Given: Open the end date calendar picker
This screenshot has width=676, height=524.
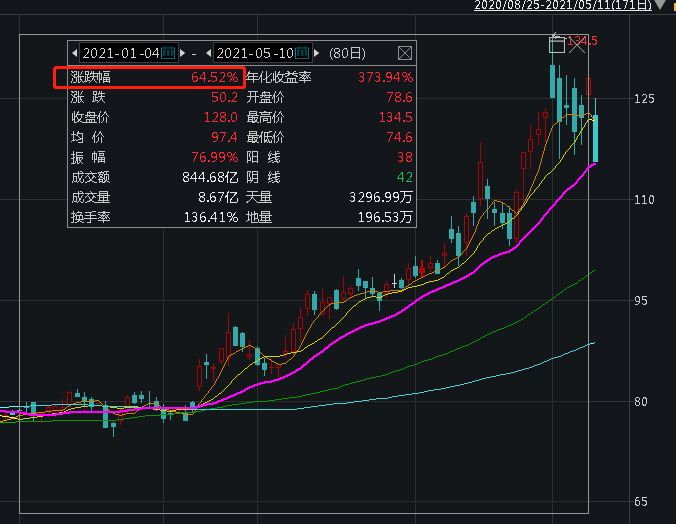Looking at the screenshot, I should 302,52.
